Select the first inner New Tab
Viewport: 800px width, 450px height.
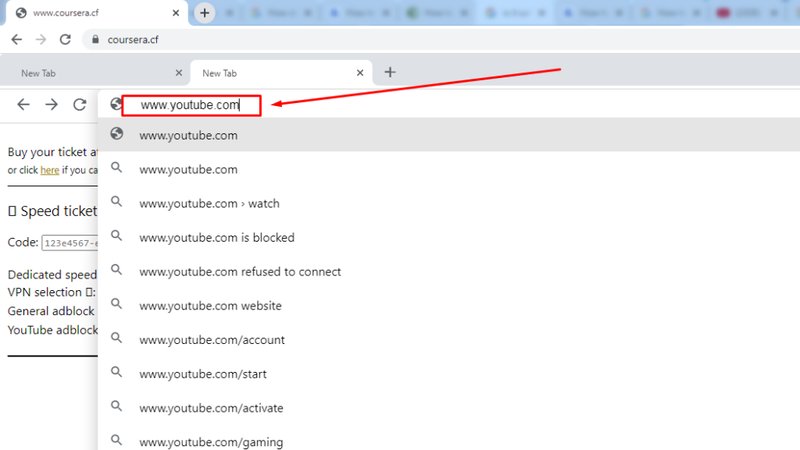pyautogui.click(x=94, y=73)
